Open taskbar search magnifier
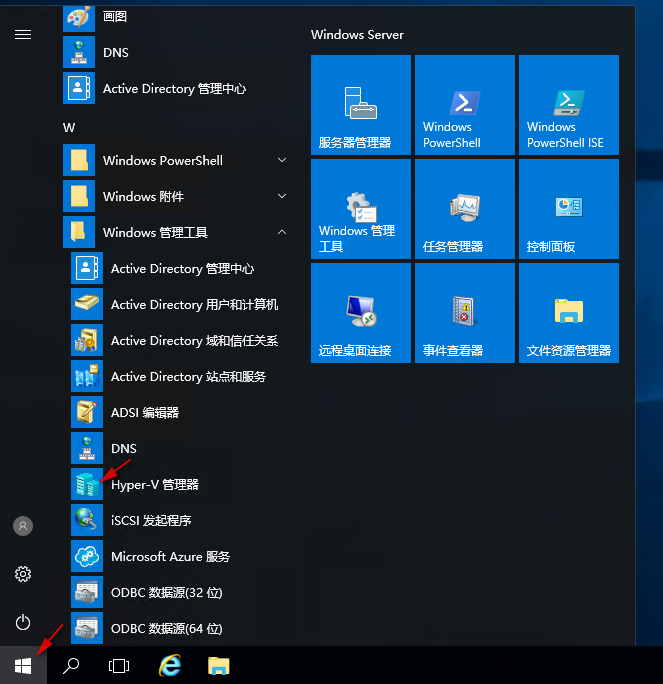The height and width of the screenshot is (684, 663). 71,666
